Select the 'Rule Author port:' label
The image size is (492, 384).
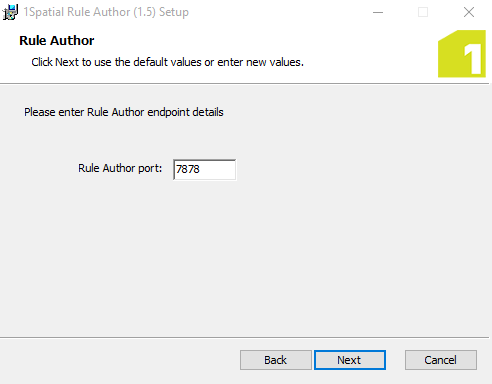coord(120,168)
